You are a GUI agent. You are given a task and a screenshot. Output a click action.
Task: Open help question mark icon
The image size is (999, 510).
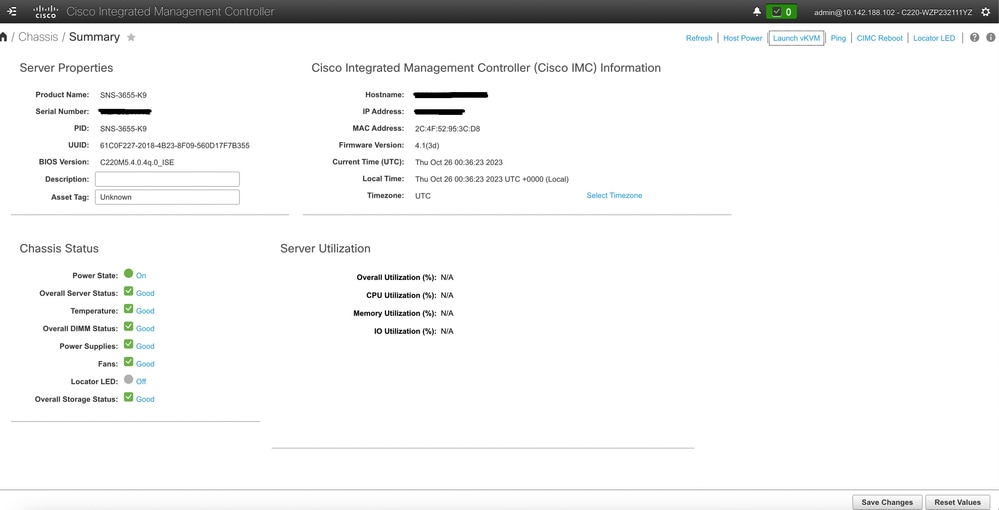pos(974,38)
